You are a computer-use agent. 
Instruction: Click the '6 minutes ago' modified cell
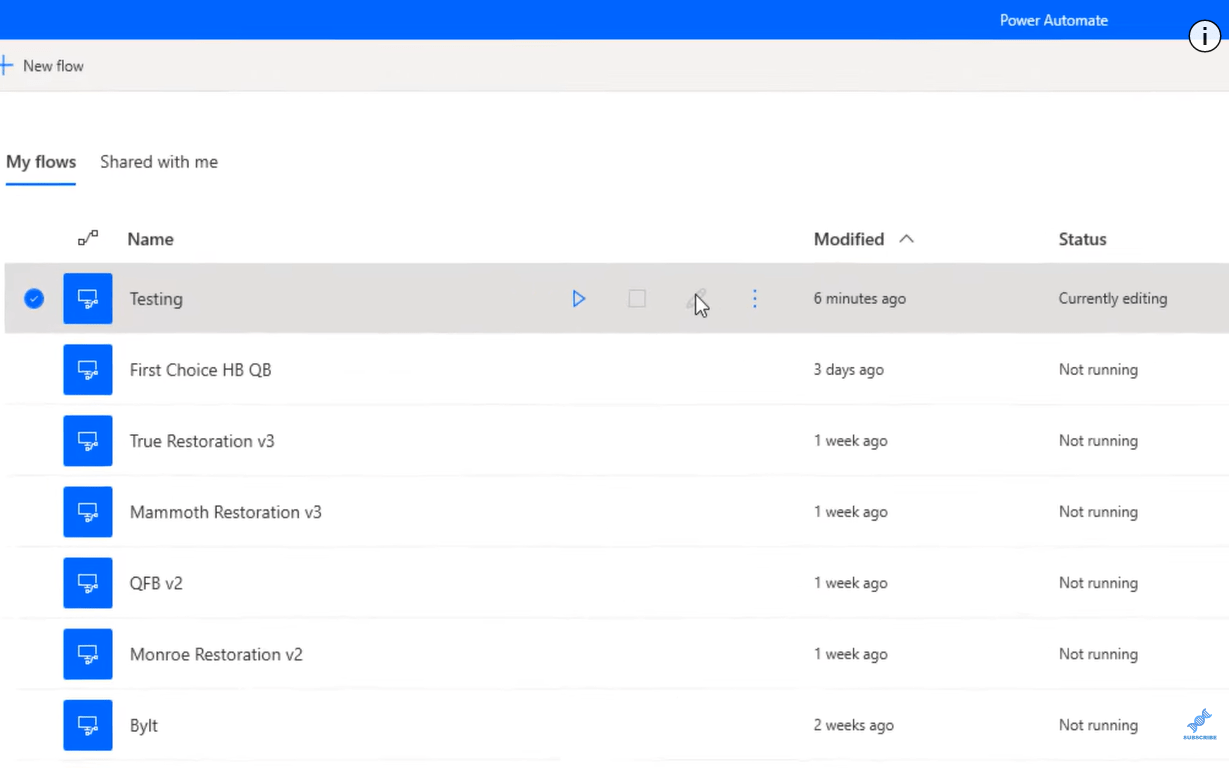click(860, 299)
